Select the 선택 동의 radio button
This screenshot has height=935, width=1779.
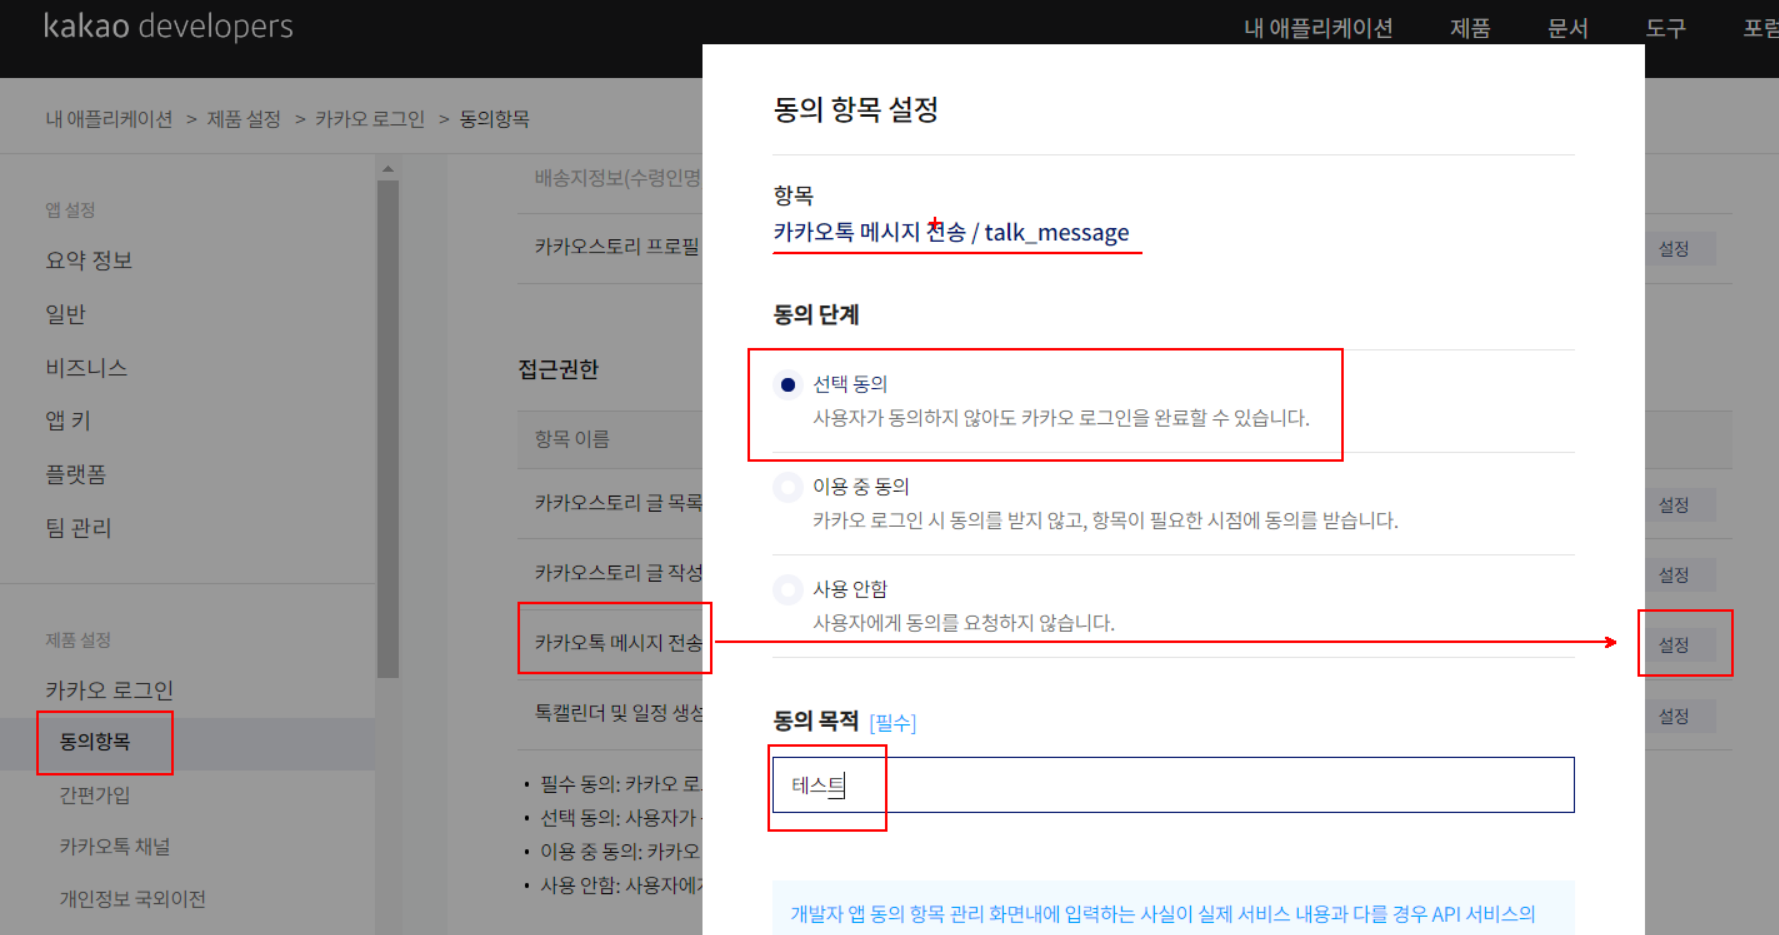tap(788, 385)
